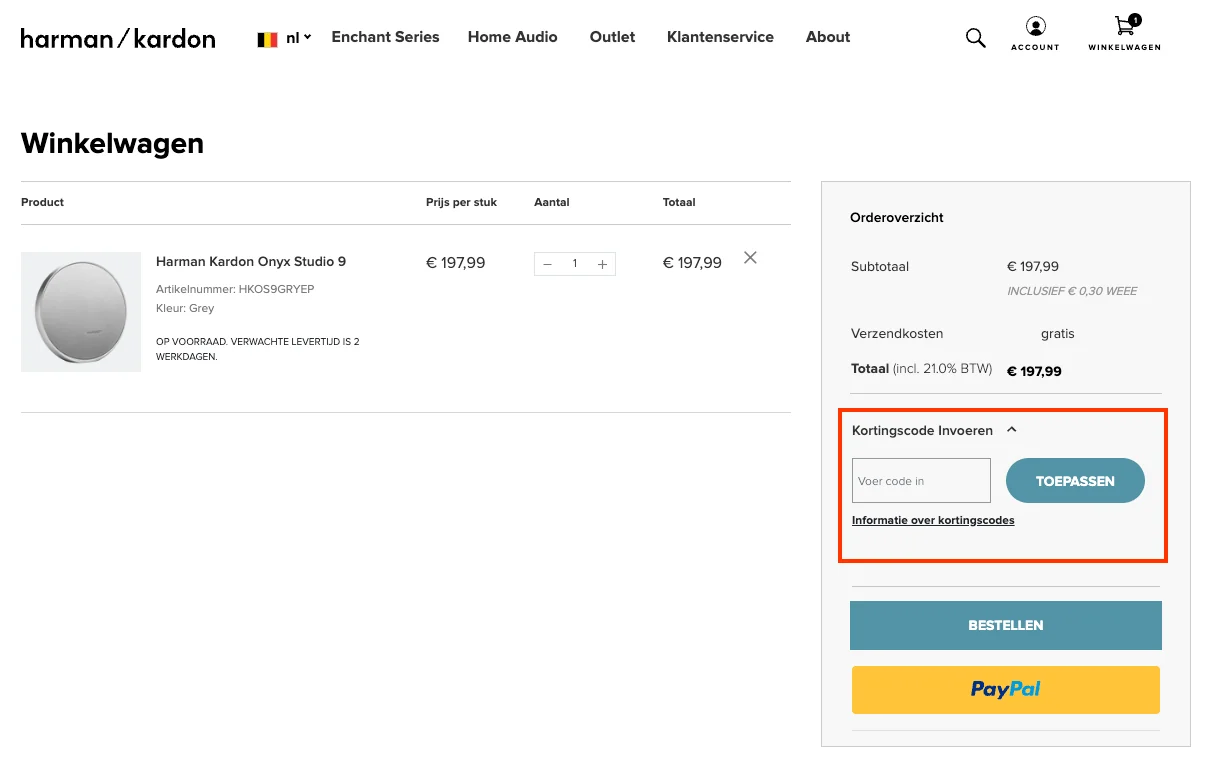
Task: Click the Account icon
Action: pos(1035,30)
